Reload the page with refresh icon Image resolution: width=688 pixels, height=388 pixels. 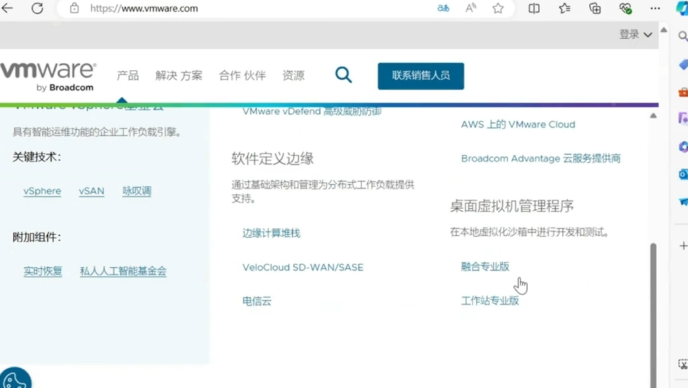[x=37, y=8]
